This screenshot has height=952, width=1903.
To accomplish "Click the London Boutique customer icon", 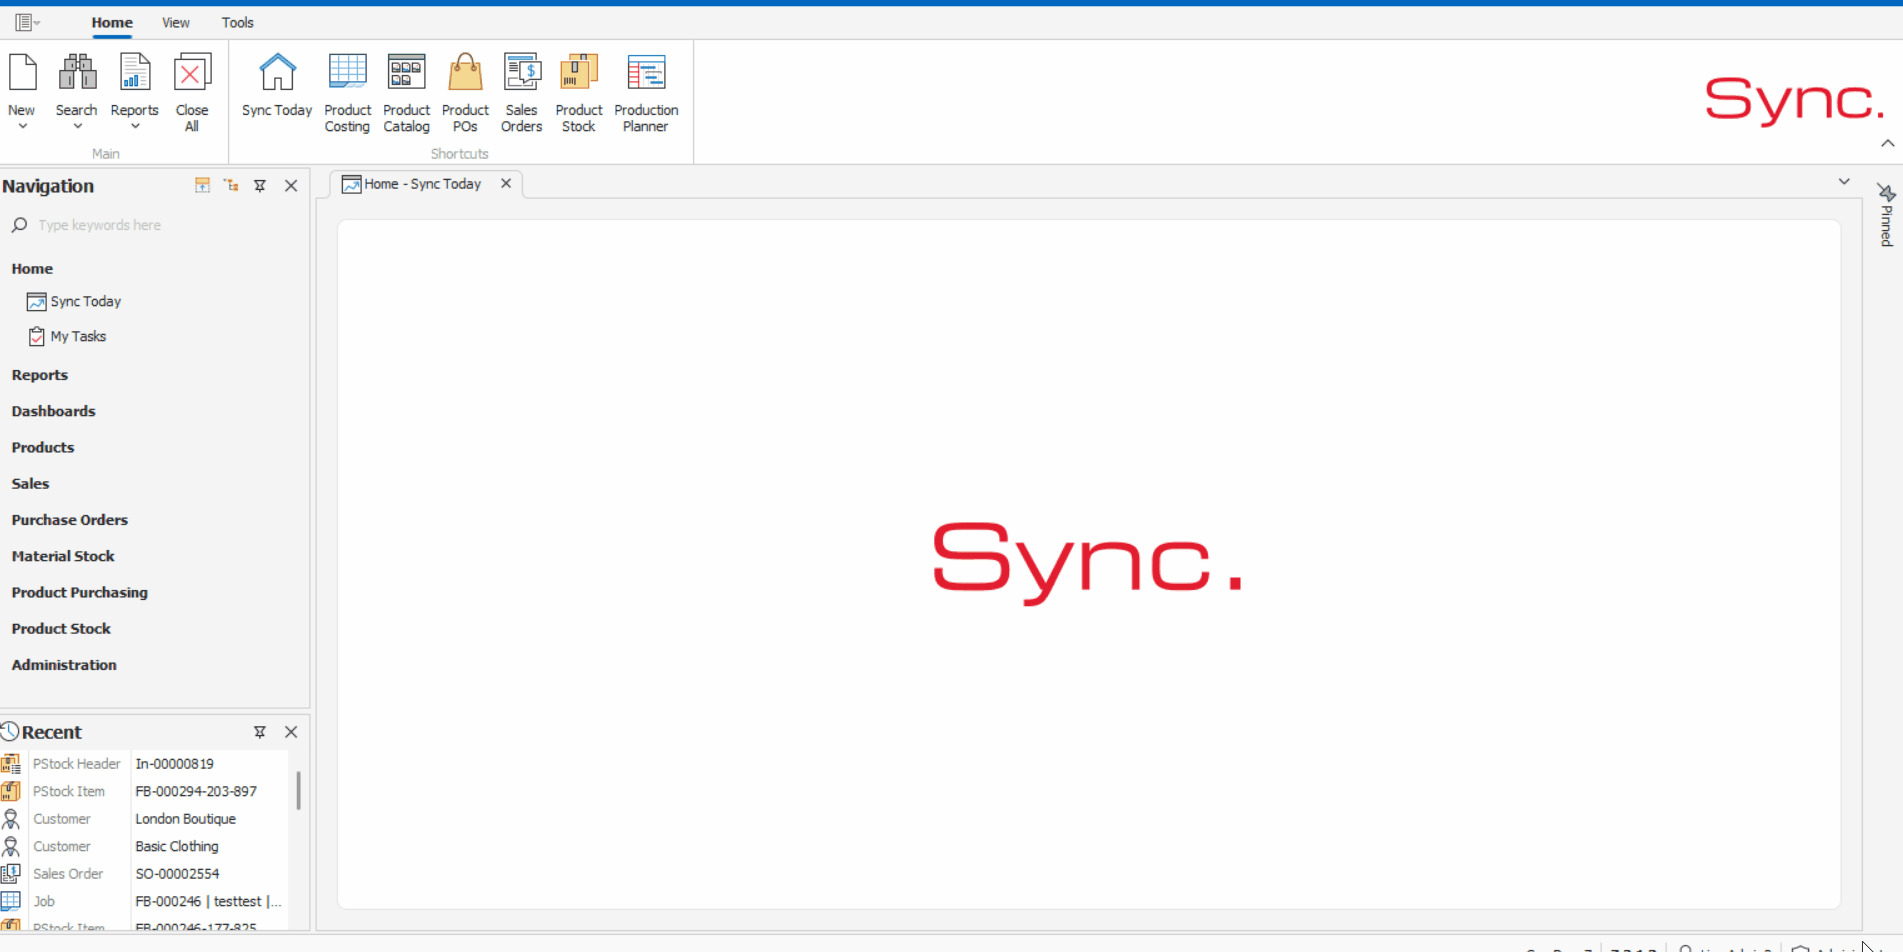I will [x=11, y=818].
